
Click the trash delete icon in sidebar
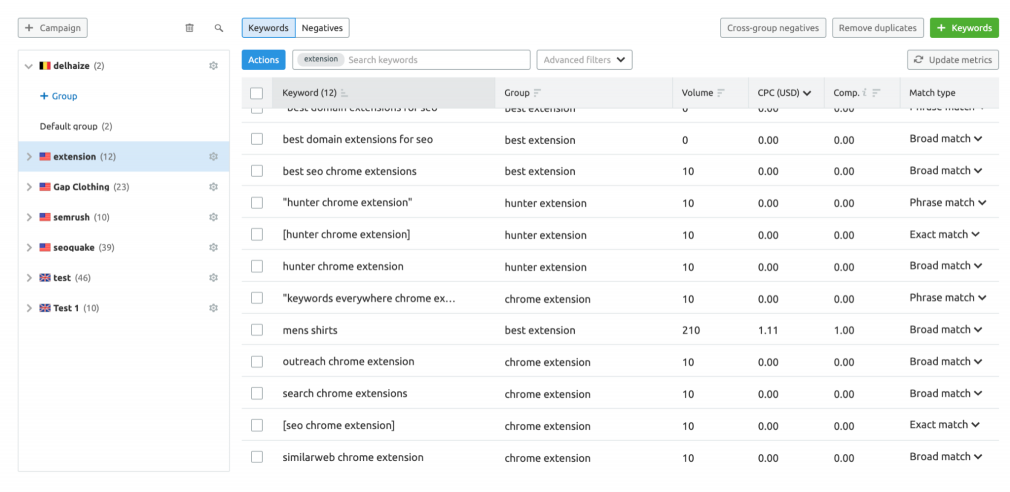tap(189, 28)
